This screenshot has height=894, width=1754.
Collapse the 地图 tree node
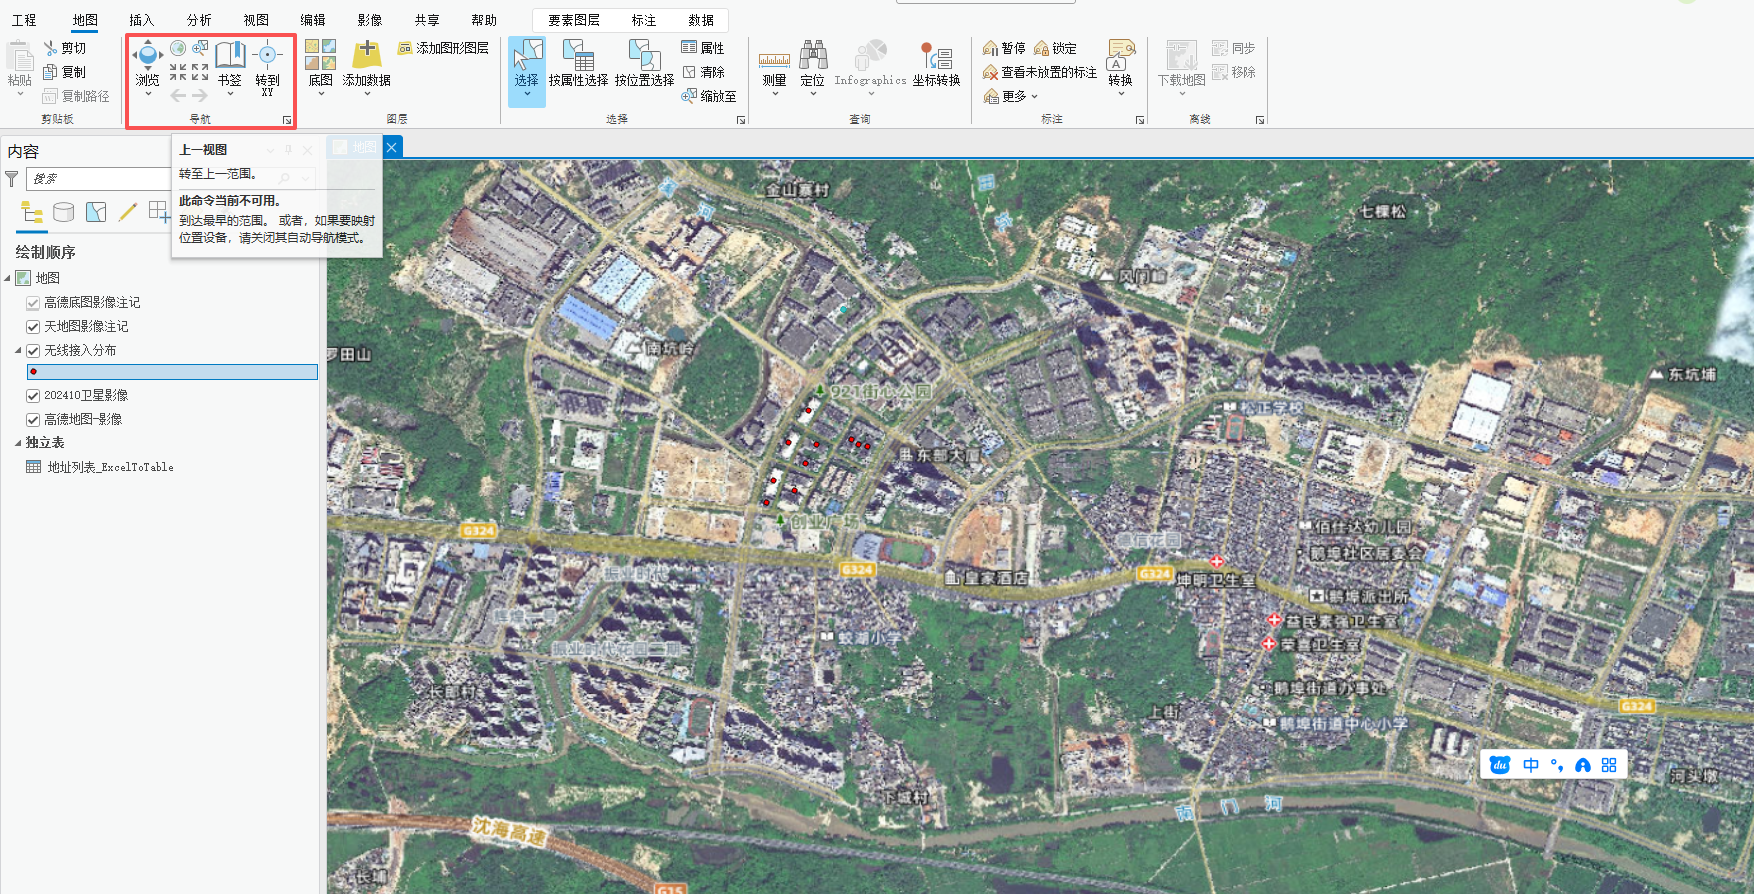(x=7, y=278)
